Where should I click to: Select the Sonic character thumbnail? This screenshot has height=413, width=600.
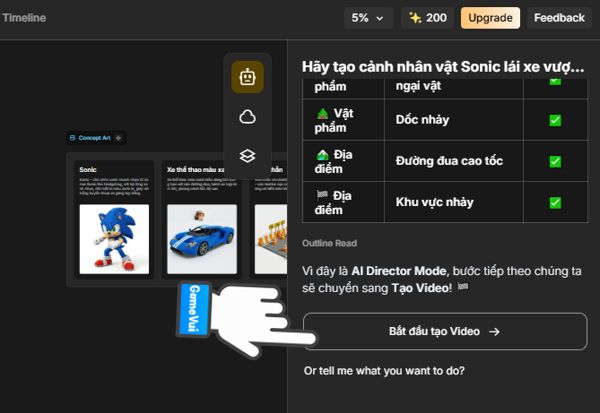[114, 239]
